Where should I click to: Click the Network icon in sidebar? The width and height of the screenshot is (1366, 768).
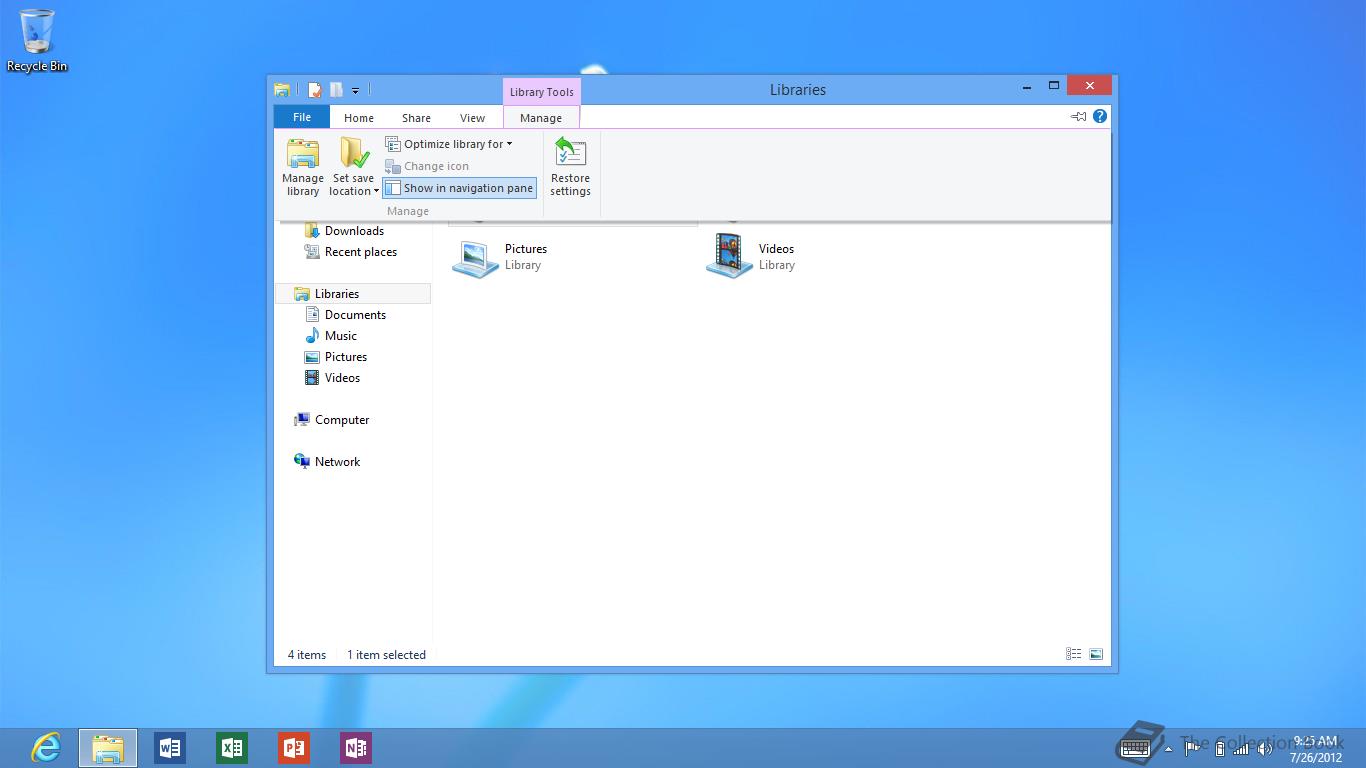302,462
